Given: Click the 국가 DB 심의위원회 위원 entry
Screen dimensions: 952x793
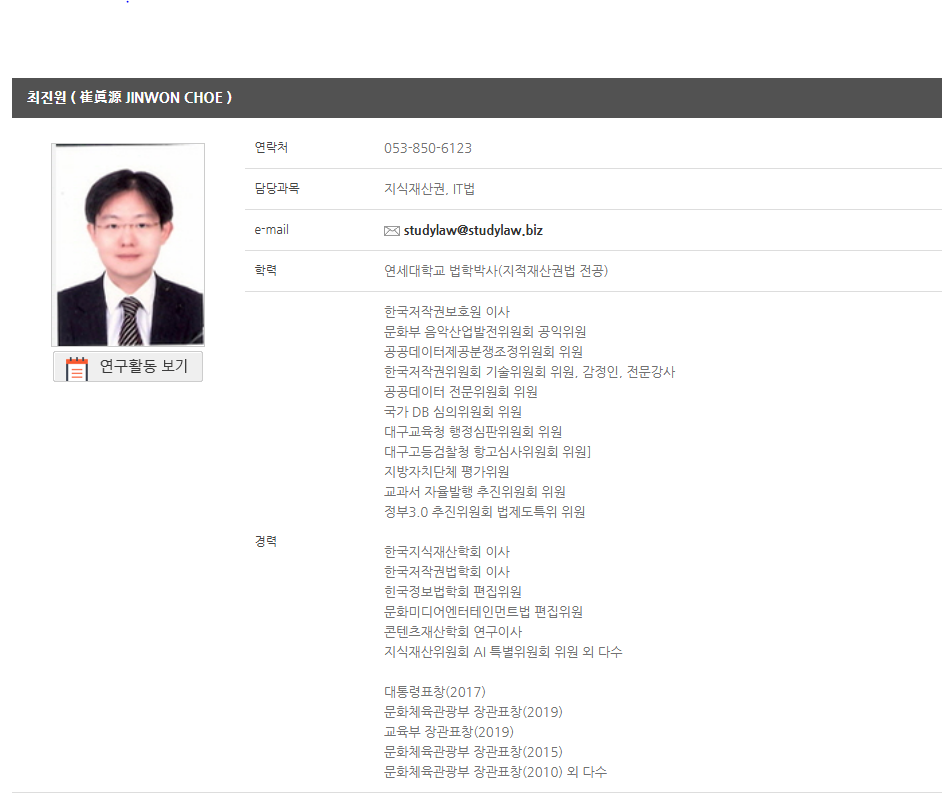Looking at the screenshot, I should 452,412.
